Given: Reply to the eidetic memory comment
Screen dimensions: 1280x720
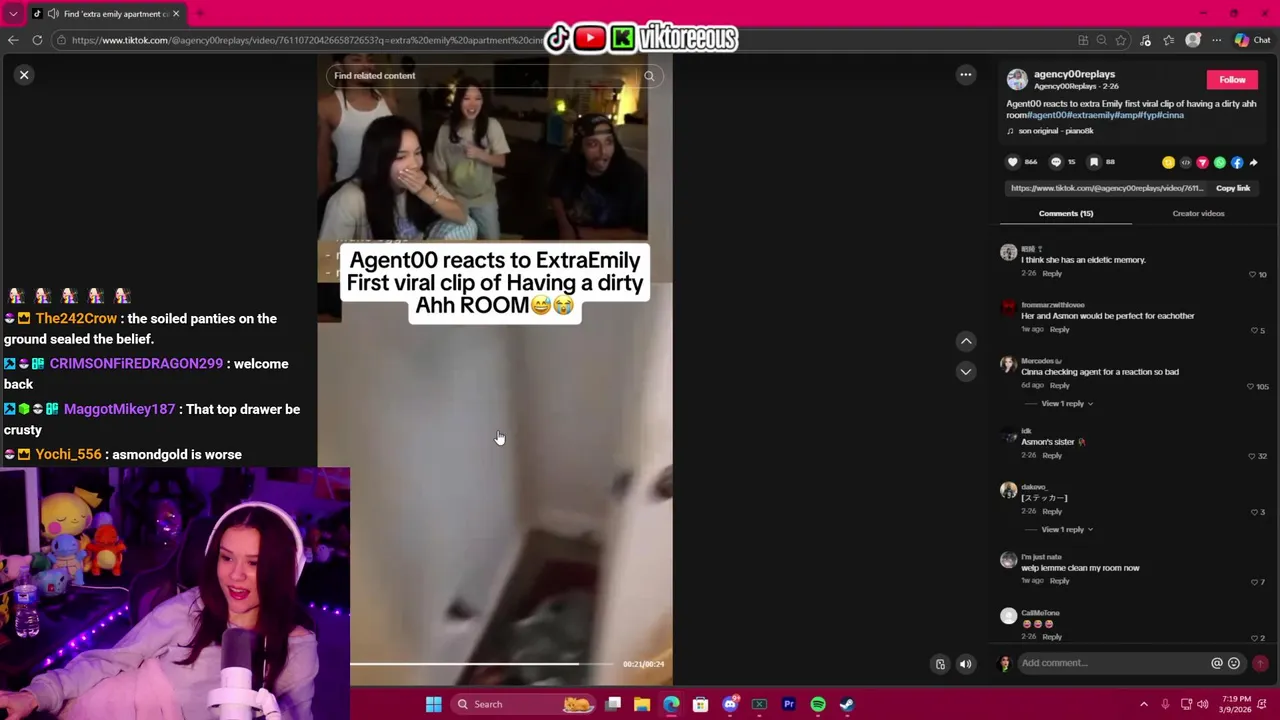Looking at the screenshot, I should click(x=1052, y=274).
